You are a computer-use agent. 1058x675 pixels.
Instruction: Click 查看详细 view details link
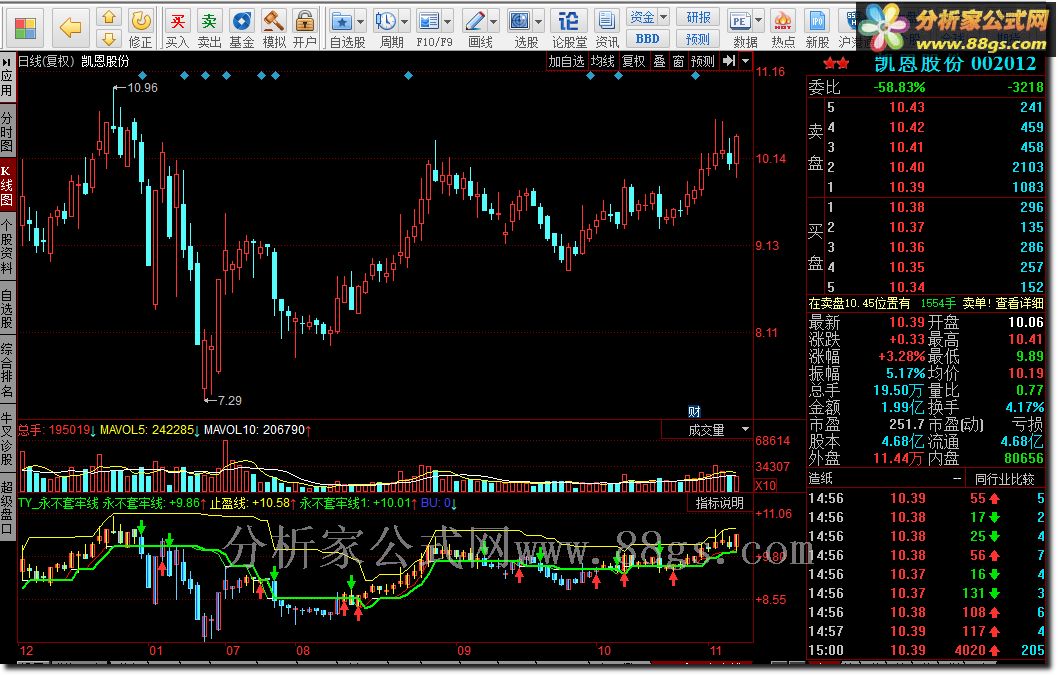coord(1019,304)
